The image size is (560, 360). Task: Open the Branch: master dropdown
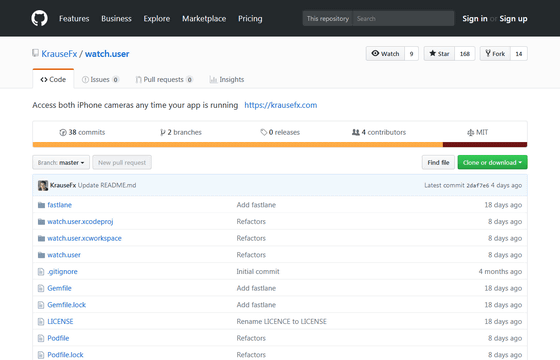[x=61, y=162]
